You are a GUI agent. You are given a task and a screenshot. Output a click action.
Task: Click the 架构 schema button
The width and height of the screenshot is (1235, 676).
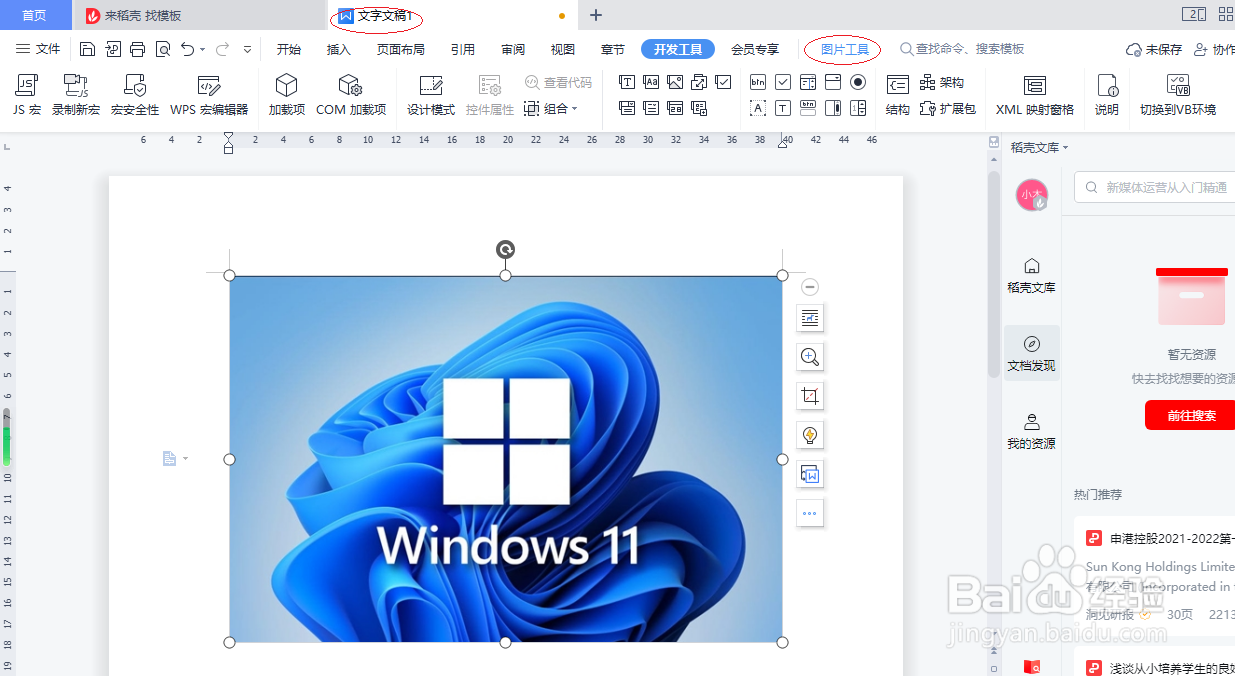pos(942,82)
